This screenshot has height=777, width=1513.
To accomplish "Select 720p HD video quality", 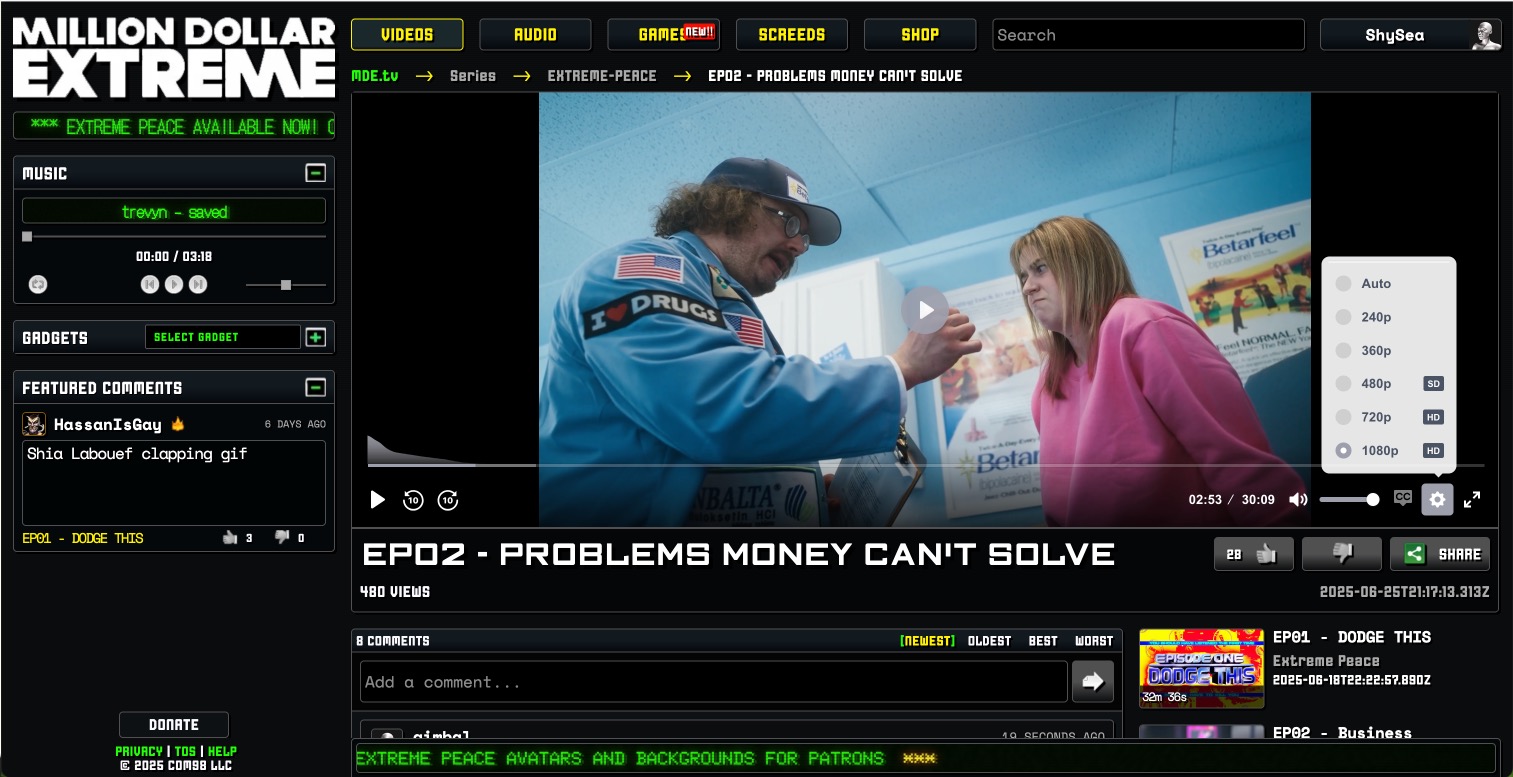I will pos(1389,417).
